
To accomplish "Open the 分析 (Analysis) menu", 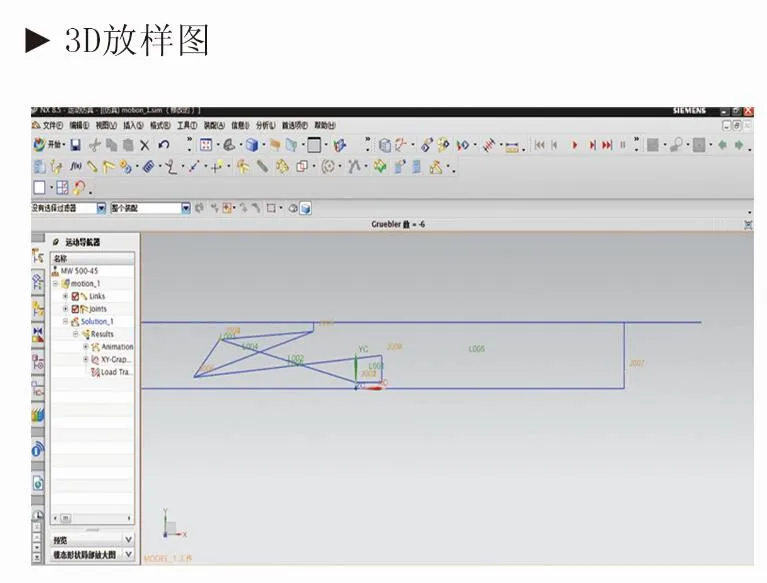I will point(266,126).
